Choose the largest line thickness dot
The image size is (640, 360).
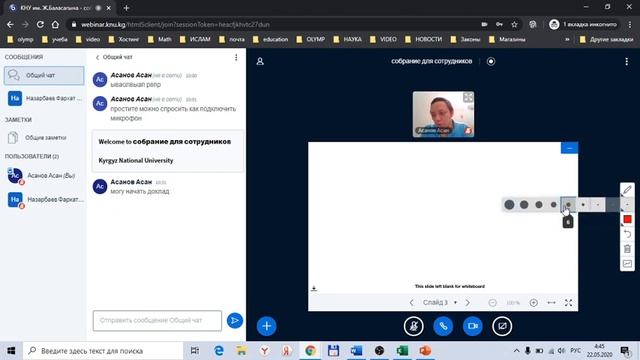[x=509, y=204]
